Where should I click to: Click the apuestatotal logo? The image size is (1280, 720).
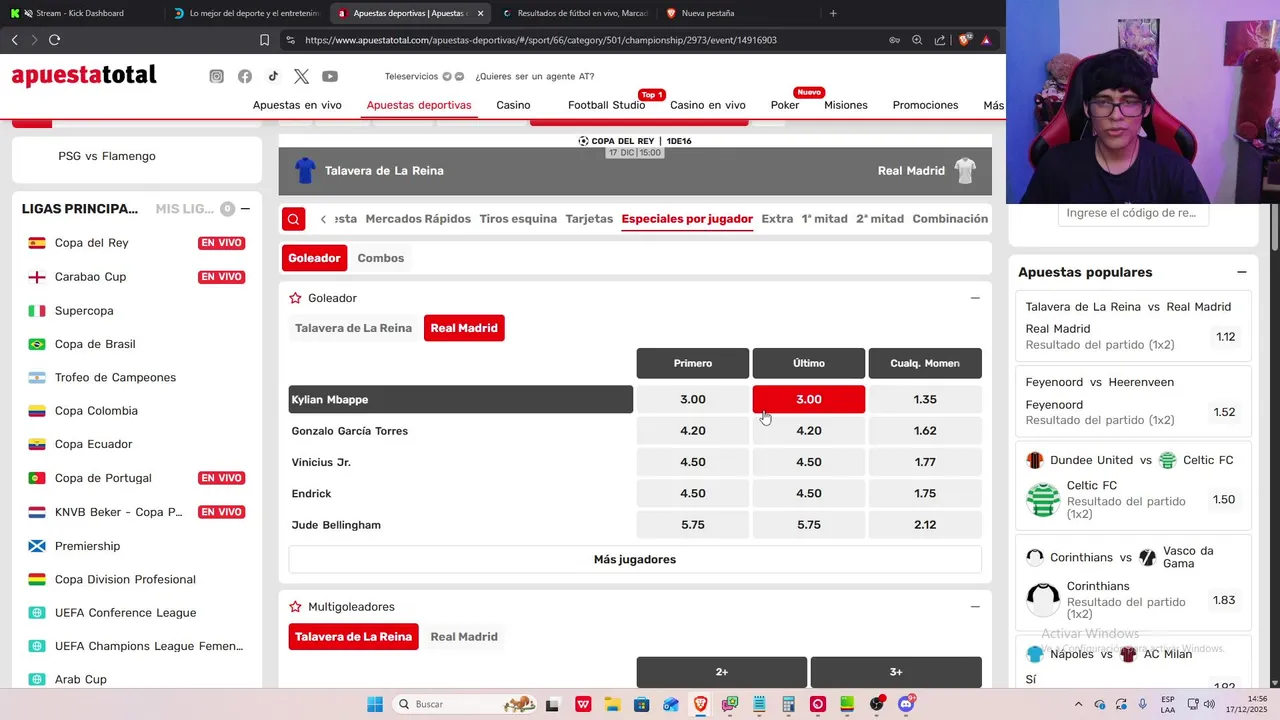point(84,76)
